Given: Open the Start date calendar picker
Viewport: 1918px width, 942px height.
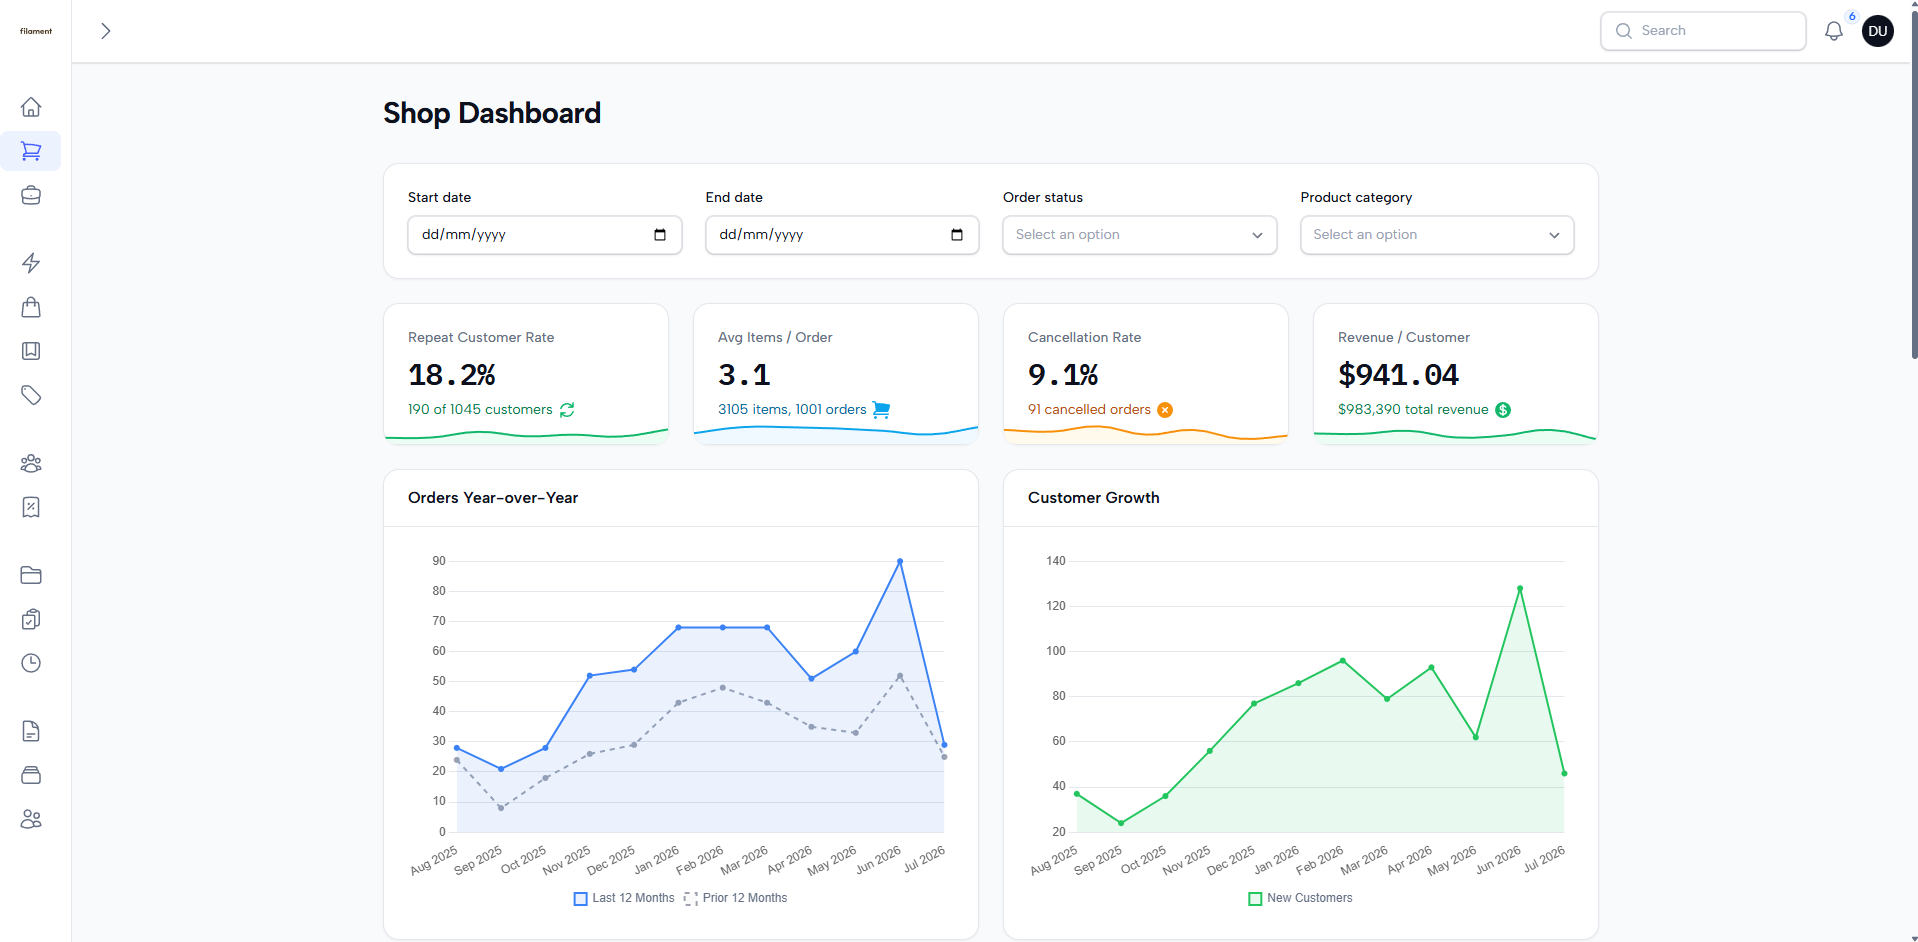Looking at the screenshot, I should click(x=659, y=235).
